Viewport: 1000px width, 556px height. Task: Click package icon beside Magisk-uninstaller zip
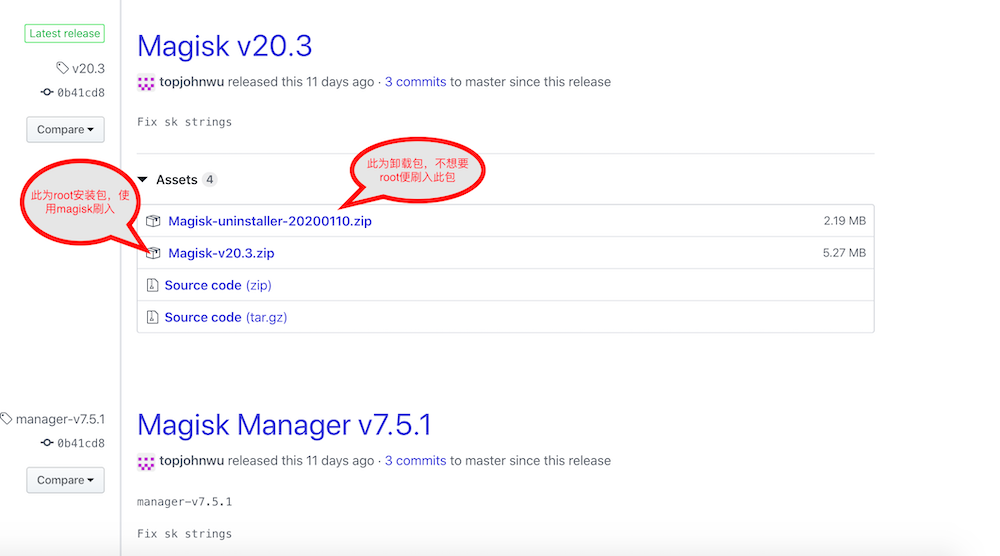click(153, 221)
